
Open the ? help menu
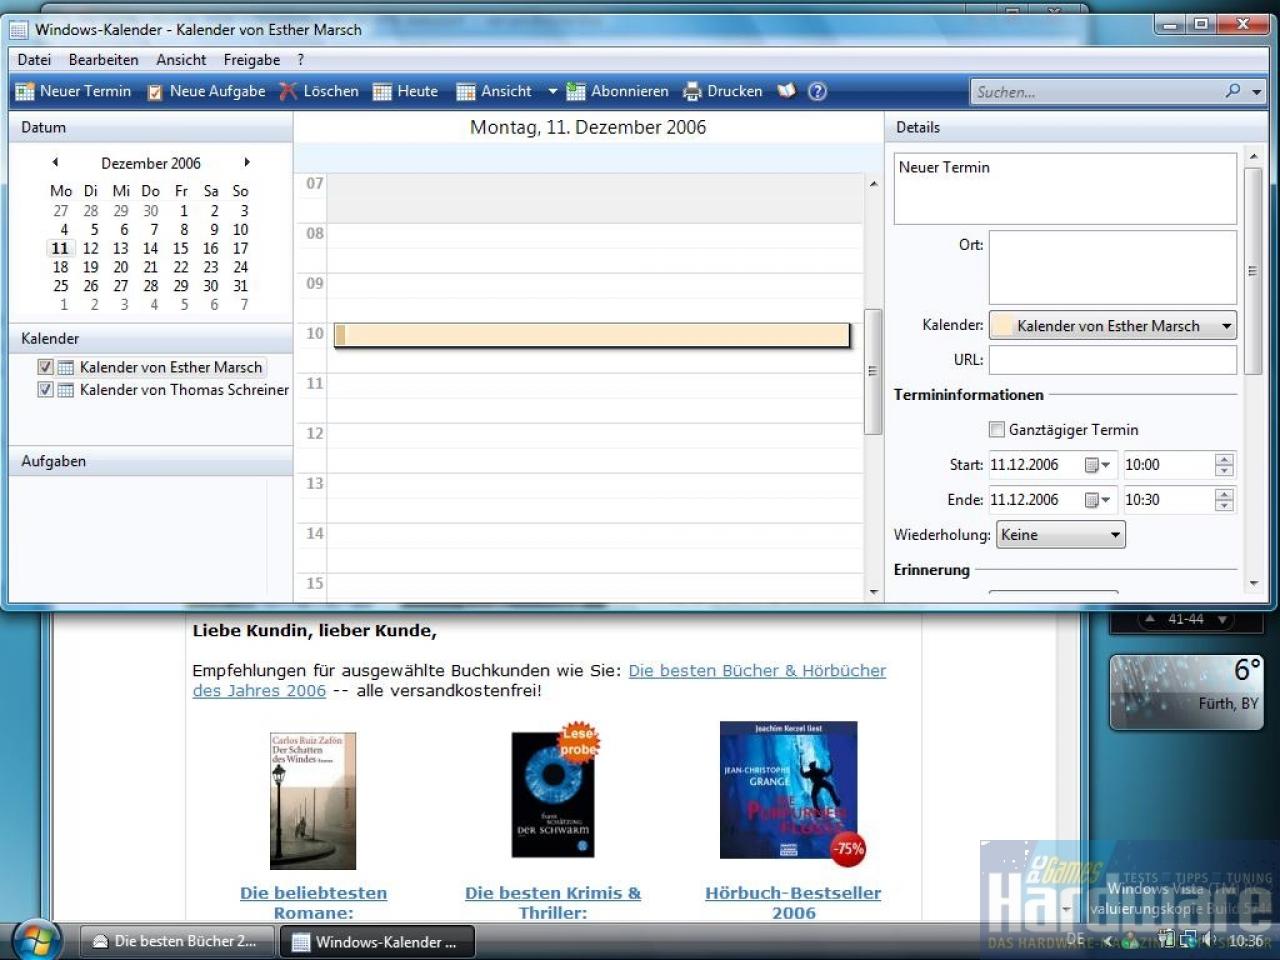tap(300, 59)
